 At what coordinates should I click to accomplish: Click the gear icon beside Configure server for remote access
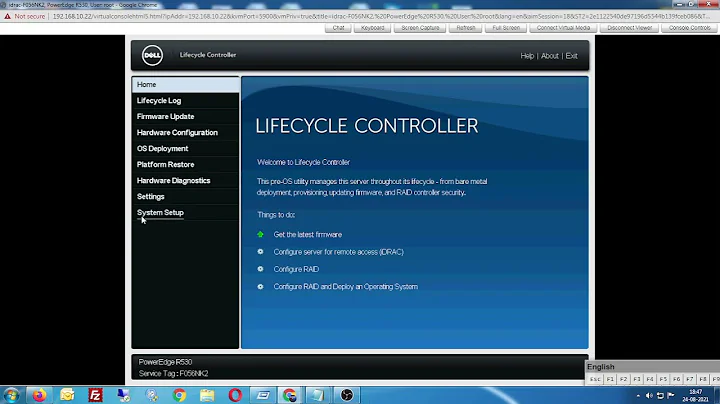[260, 252]
